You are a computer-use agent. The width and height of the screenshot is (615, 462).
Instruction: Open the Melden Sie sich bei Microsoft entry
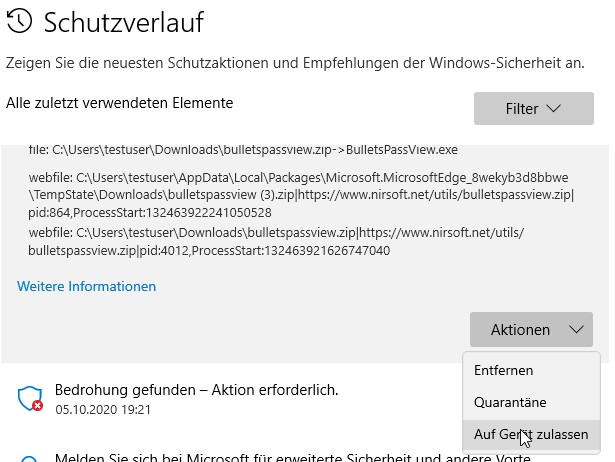click(292, 457)
